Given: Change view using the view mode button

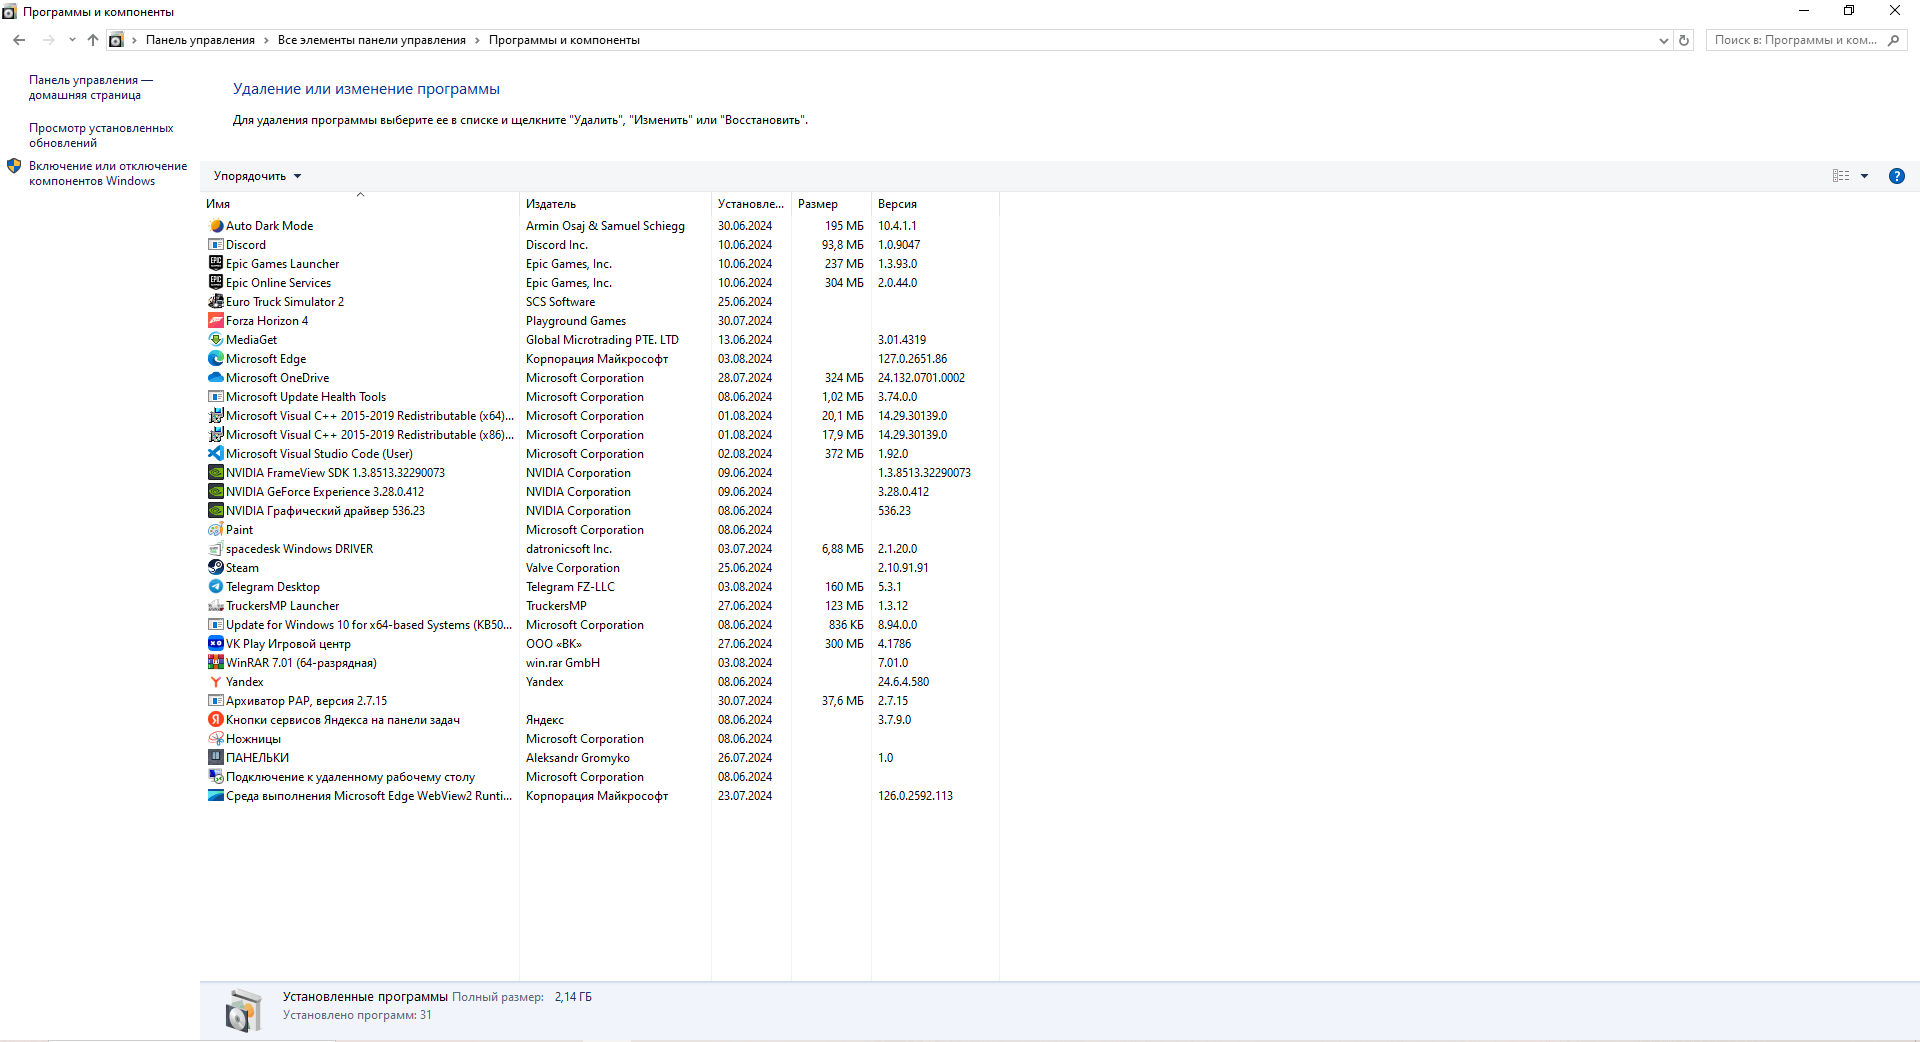Looking at the screenshot, I should 1841,176.
